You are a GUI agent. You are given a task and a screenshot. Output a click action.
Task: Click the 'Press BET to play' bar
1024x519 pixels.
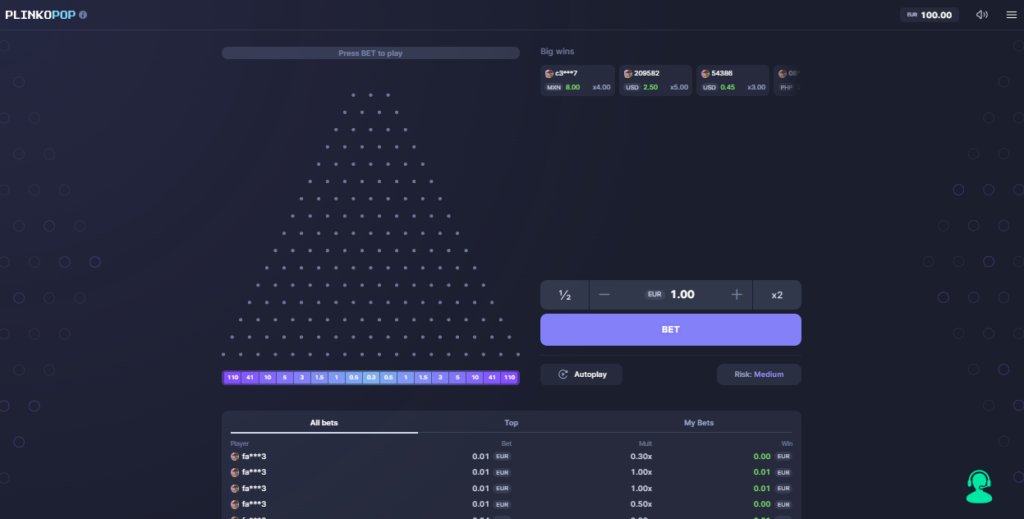[x=370, y=53]
